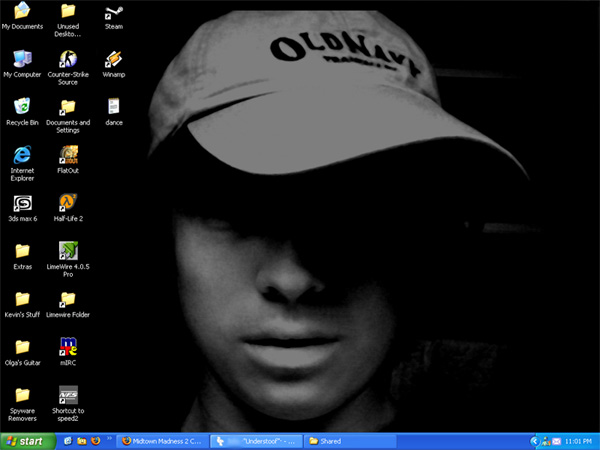The image size is (600, 450).
Task: Select the Recycle Bin icon
Action: point(22,106)
